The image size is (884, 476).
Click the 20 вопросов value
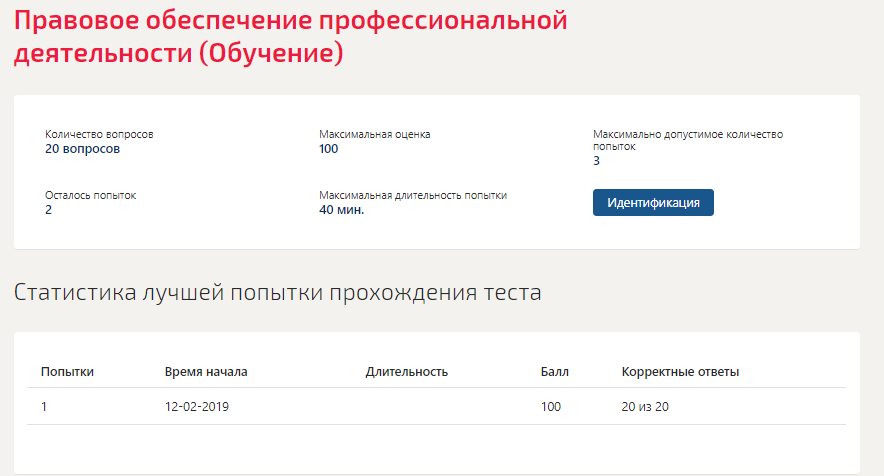(x=82, y=149)
